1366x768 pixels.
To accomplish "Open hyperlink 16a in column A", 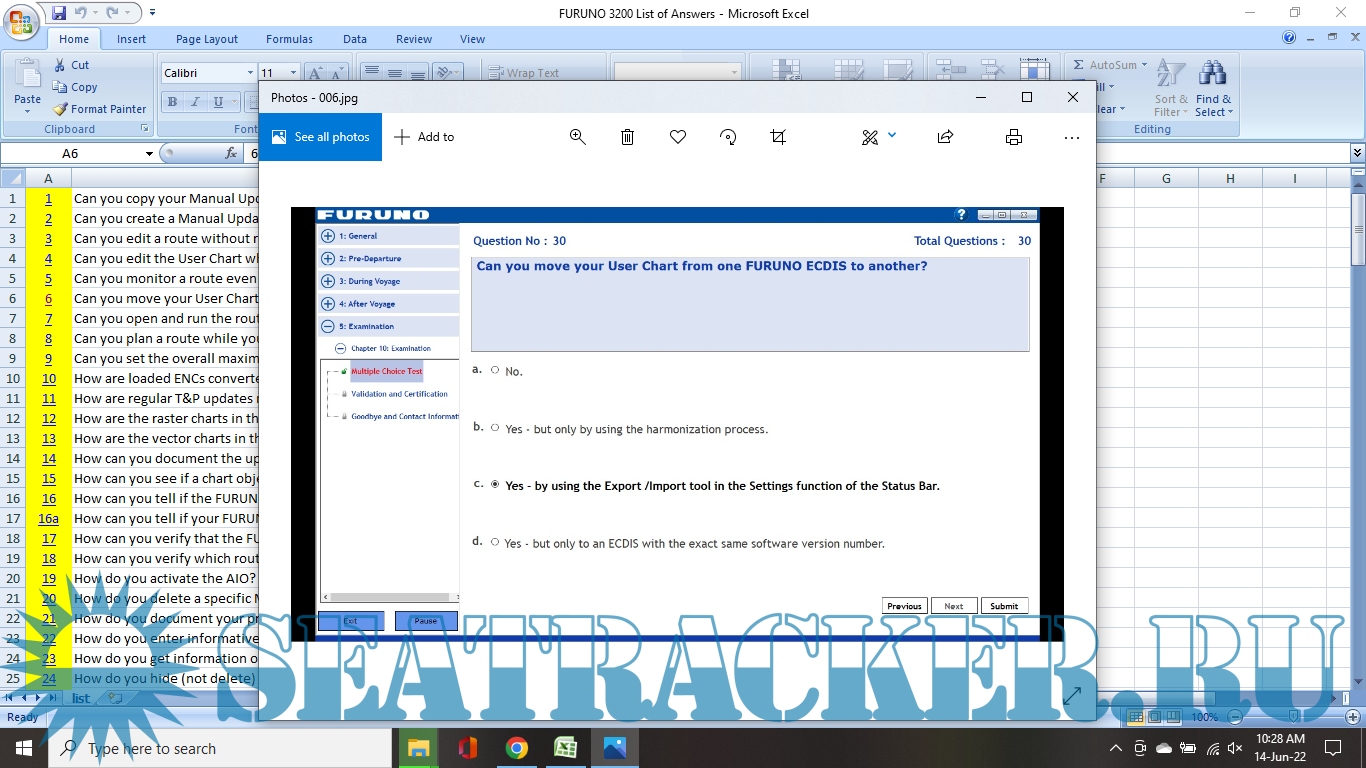I will (48, 518).
